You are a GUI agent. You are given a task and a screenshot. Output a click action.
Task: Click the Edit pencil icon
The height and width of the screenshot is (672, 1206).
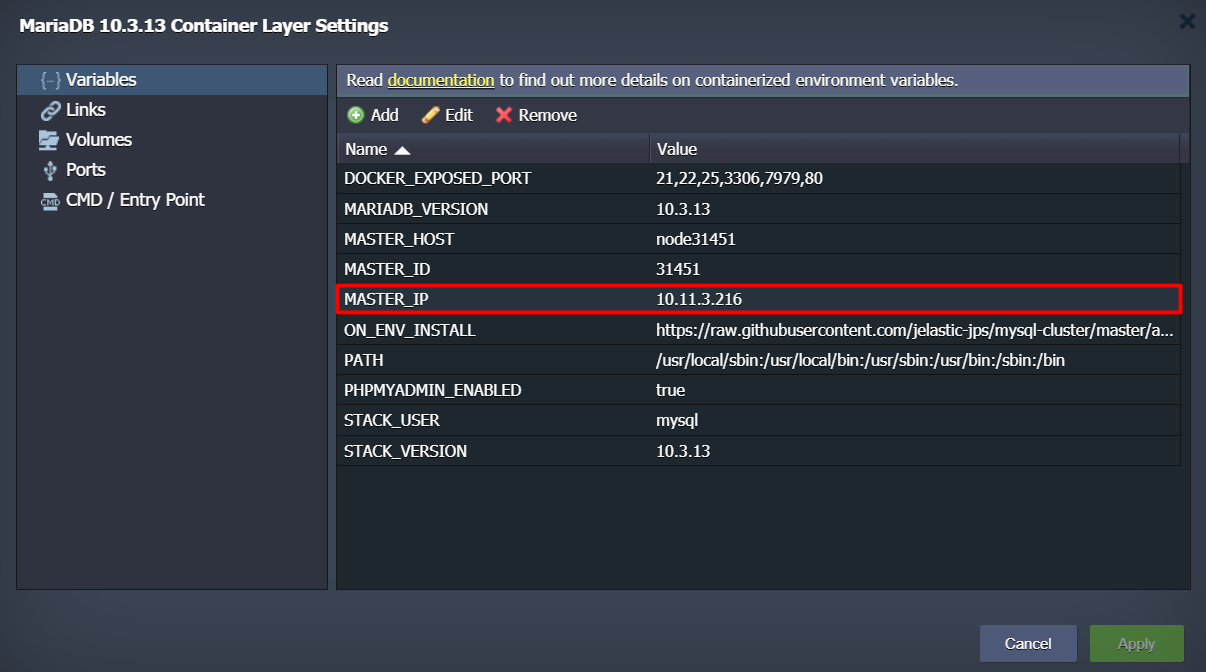coord(430,115)
